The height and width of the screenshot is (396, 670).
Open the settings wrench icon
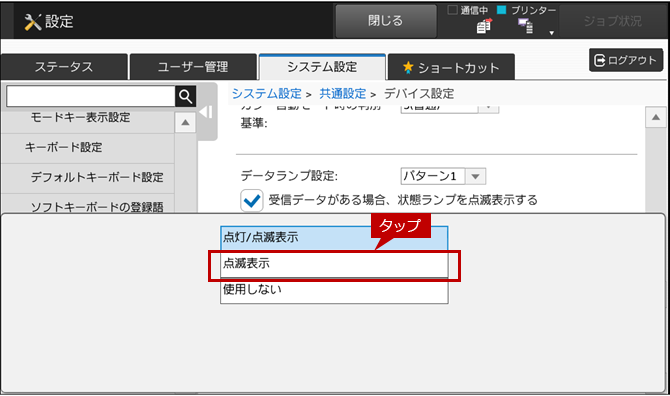[x=32, y=21]
